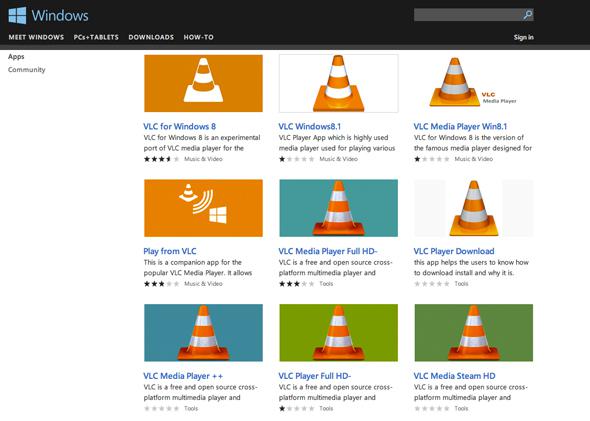Click Music & Video under Play from VLC
590x421 pixels.
click(203, 284)
